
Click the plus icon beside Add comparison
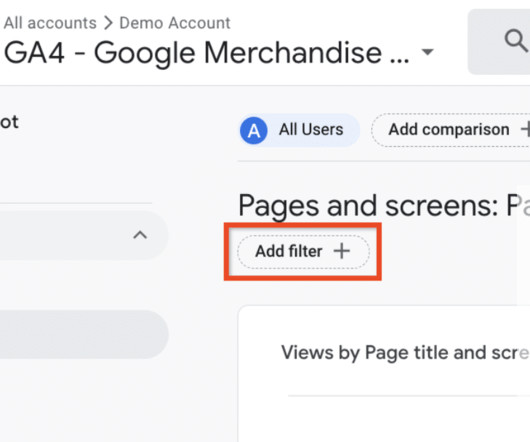coord(526,129)
